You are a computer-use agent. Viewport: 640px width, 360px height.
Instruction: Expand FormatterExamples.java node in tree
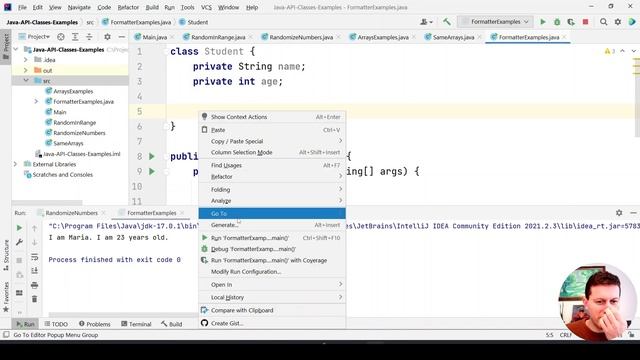[36, 102]
